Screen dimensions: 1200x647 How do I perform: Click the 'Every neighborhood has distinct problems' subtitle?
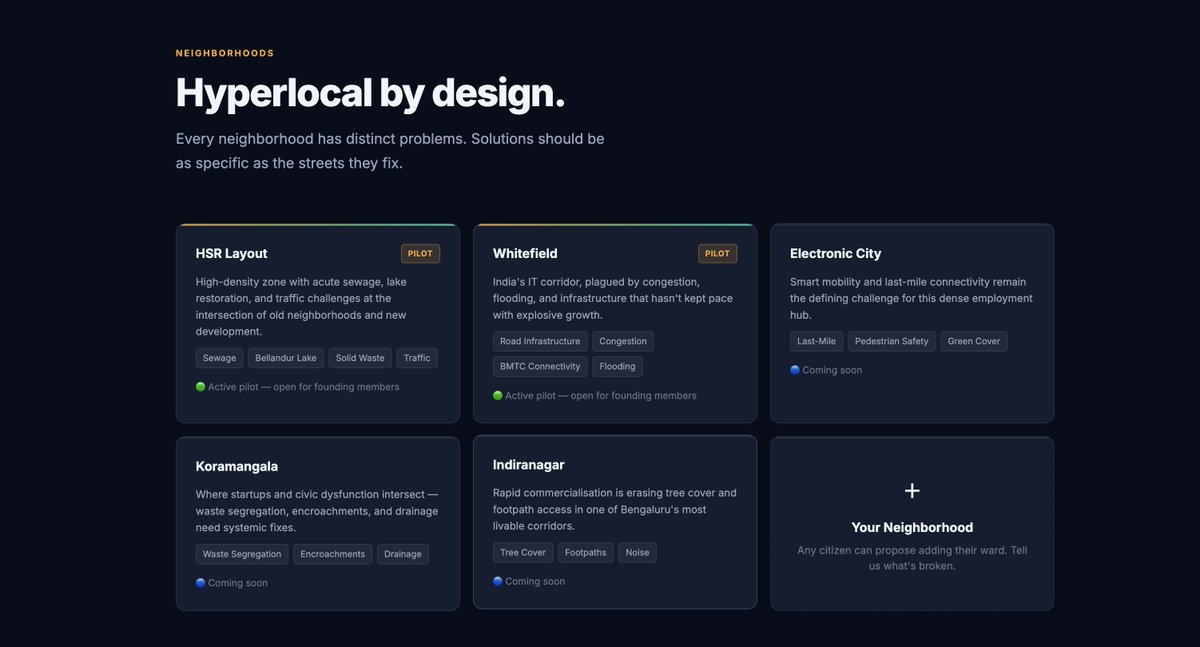390,151
